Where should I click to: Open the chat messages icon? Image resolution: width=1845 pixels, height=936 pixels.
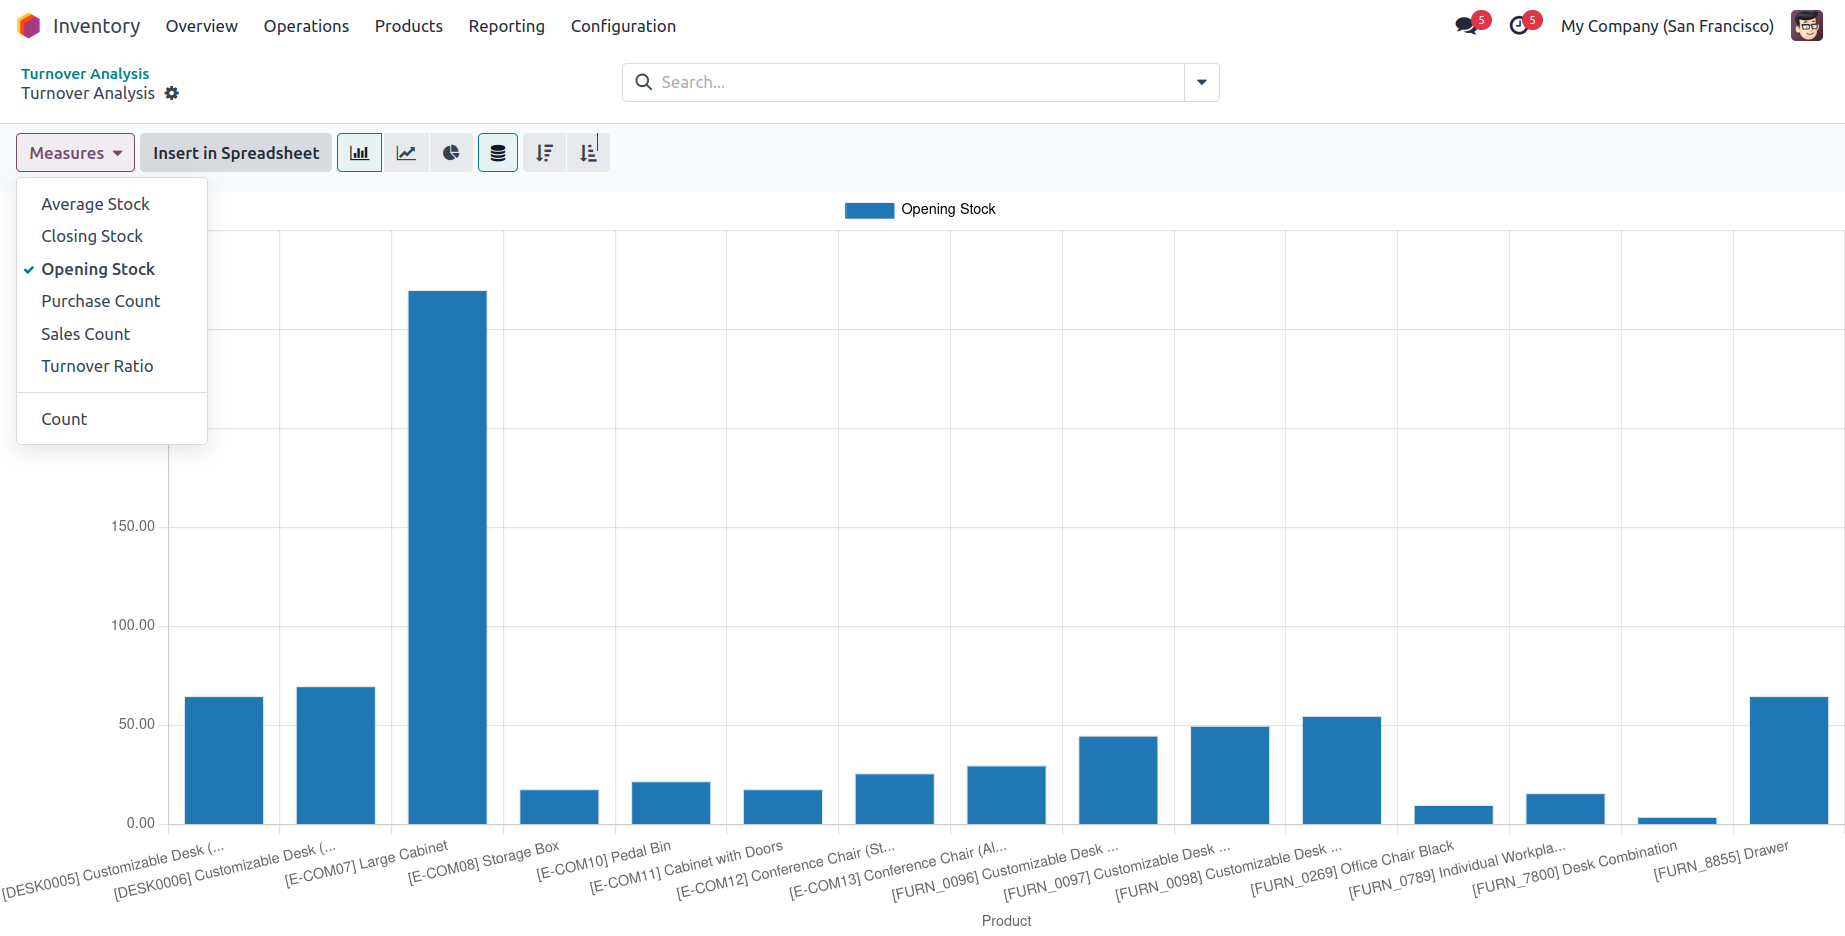1466,26
